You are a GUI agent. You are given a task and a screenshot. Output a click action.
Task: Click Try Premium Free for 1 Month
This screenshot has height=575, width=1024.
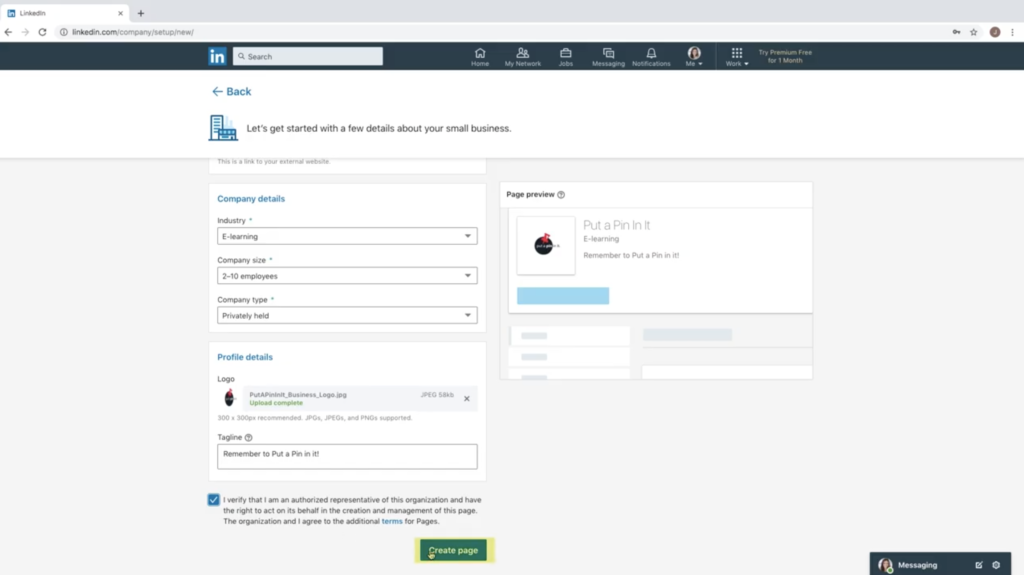click(x=785, y=56)
